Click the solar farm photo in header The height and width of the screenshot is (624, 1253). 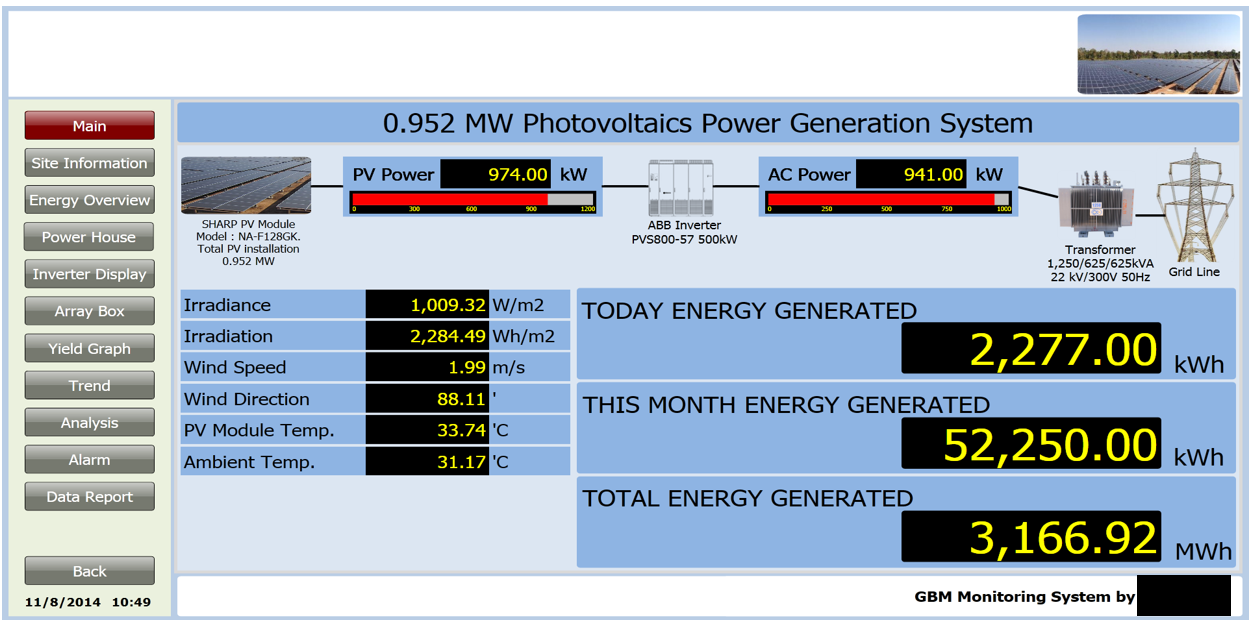click(x=1157, y=55)
